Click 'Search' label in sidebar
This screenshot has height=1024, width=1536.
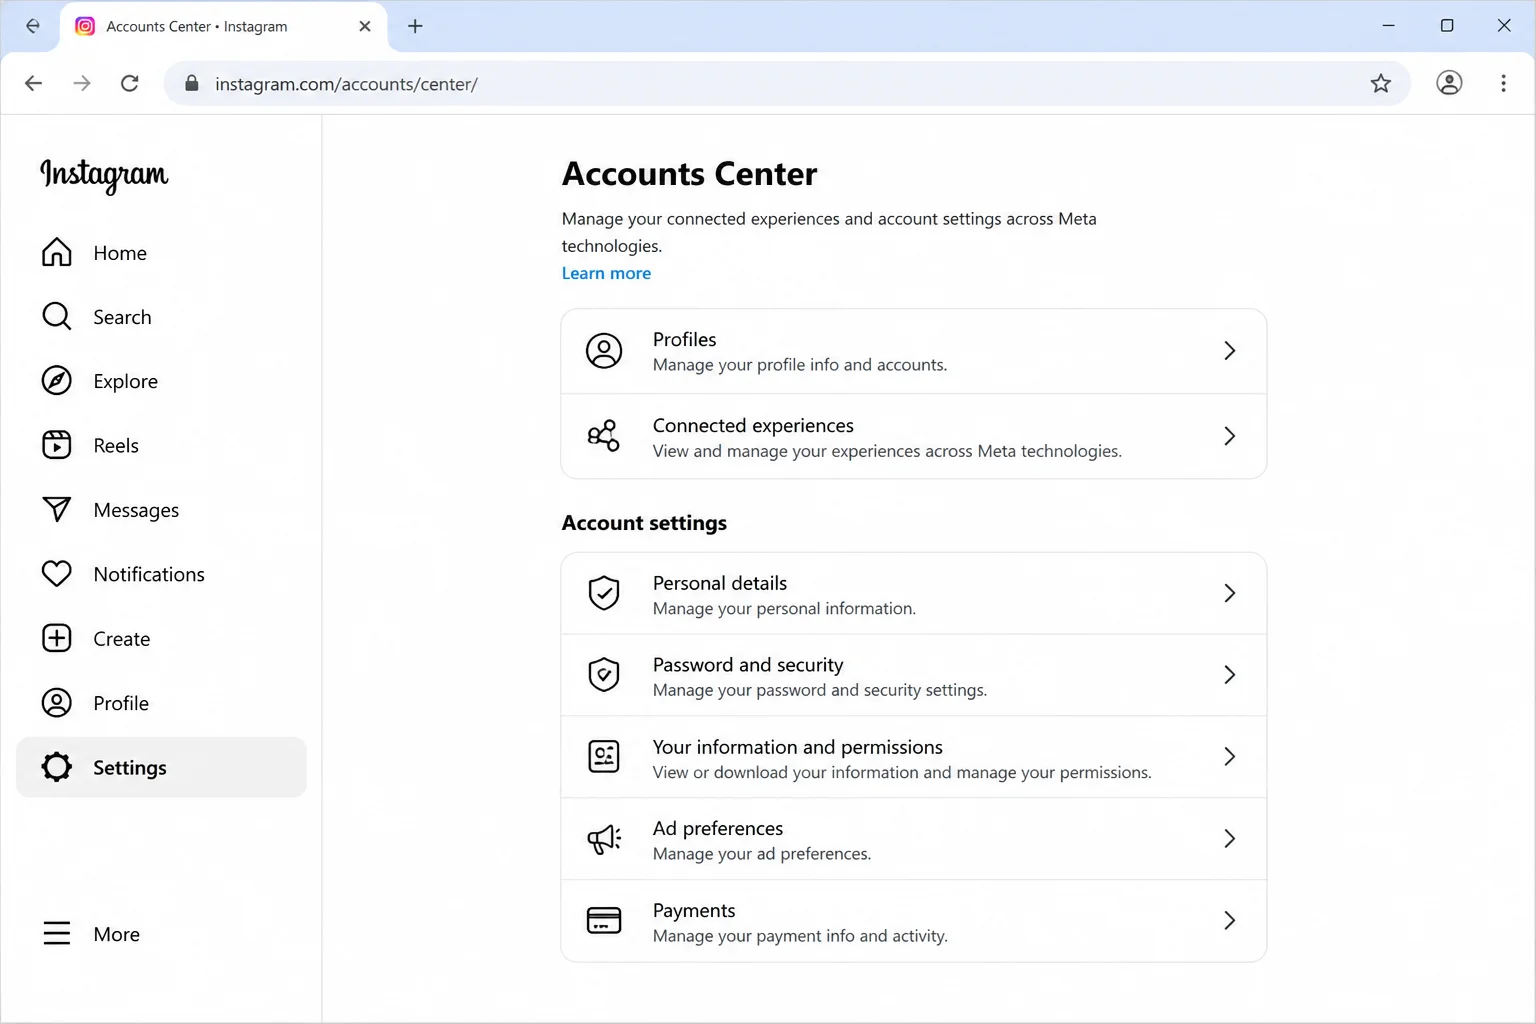[x=122, y=317]
